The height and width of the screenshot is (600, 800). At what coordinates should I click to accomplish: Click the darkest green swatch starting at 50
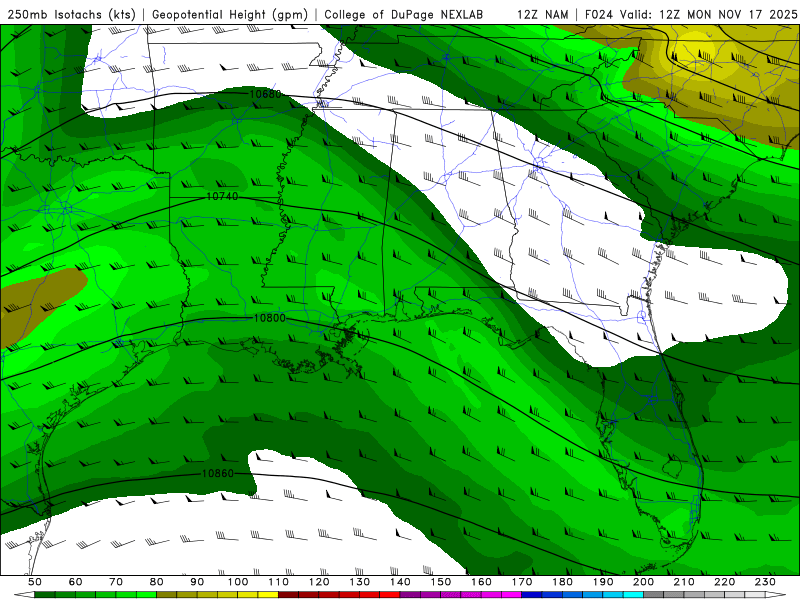pyautogui.click(x=45, y=595)
